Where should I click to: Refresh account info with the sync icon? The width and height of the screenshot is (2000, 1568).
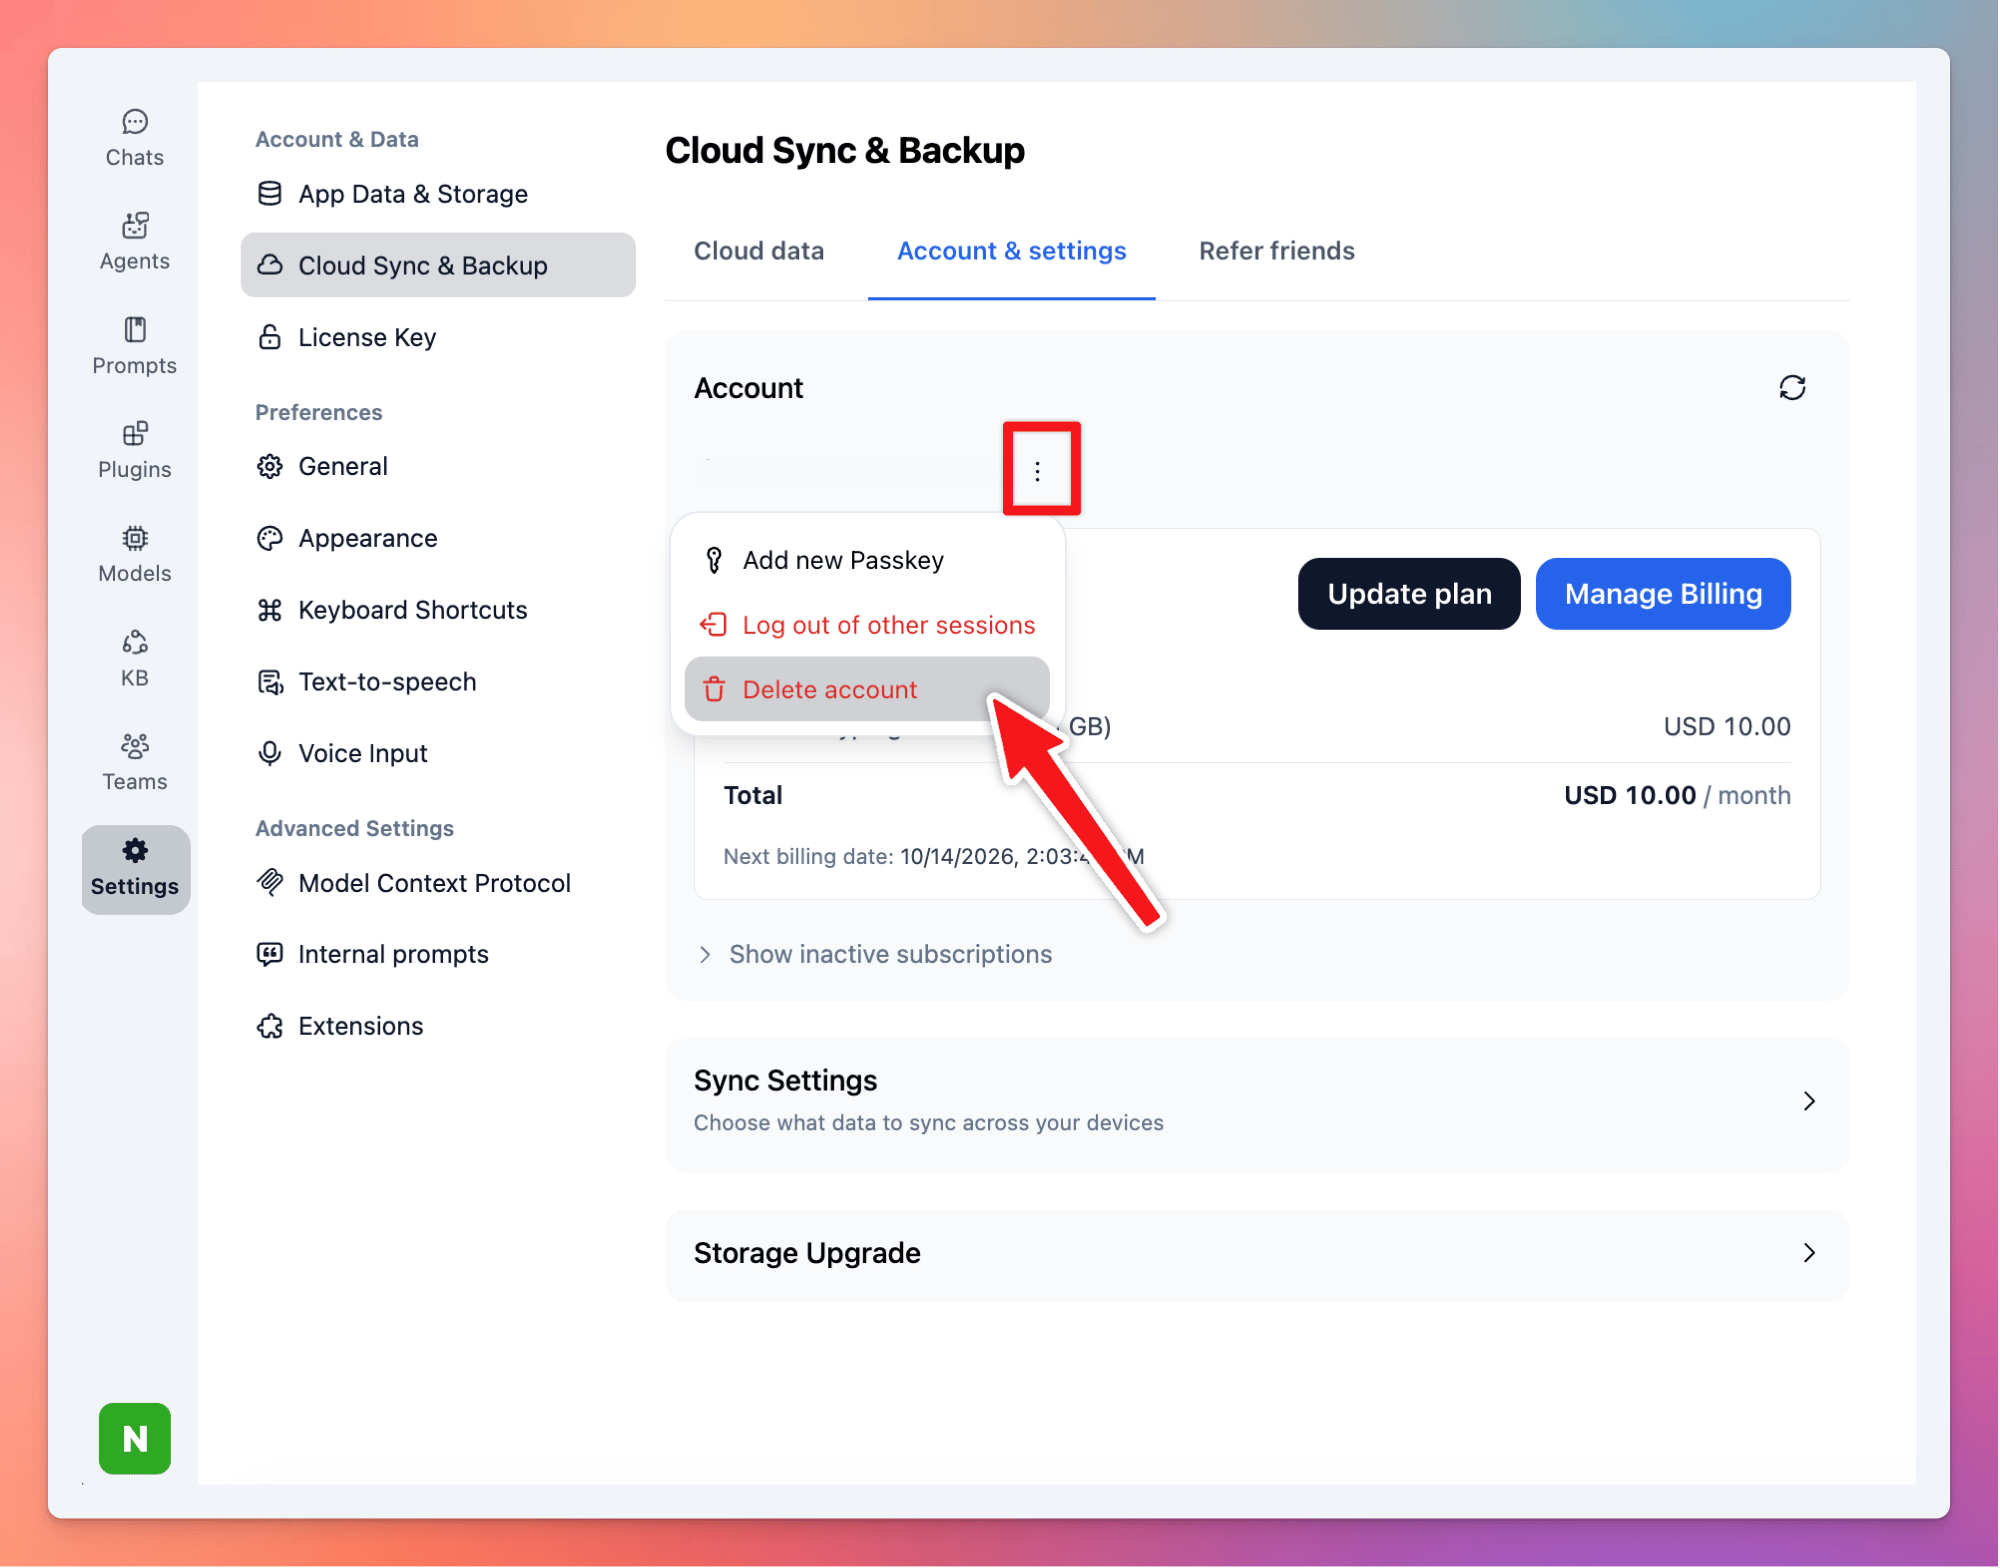point(1792,388)
